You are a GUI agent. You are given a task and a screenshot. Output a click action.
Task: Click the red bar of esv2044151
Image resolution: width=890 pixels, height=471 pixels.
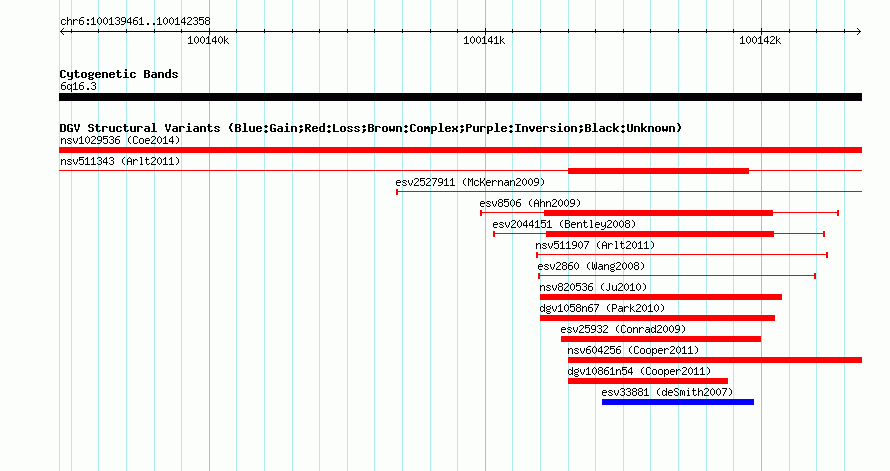pos(660,234)
